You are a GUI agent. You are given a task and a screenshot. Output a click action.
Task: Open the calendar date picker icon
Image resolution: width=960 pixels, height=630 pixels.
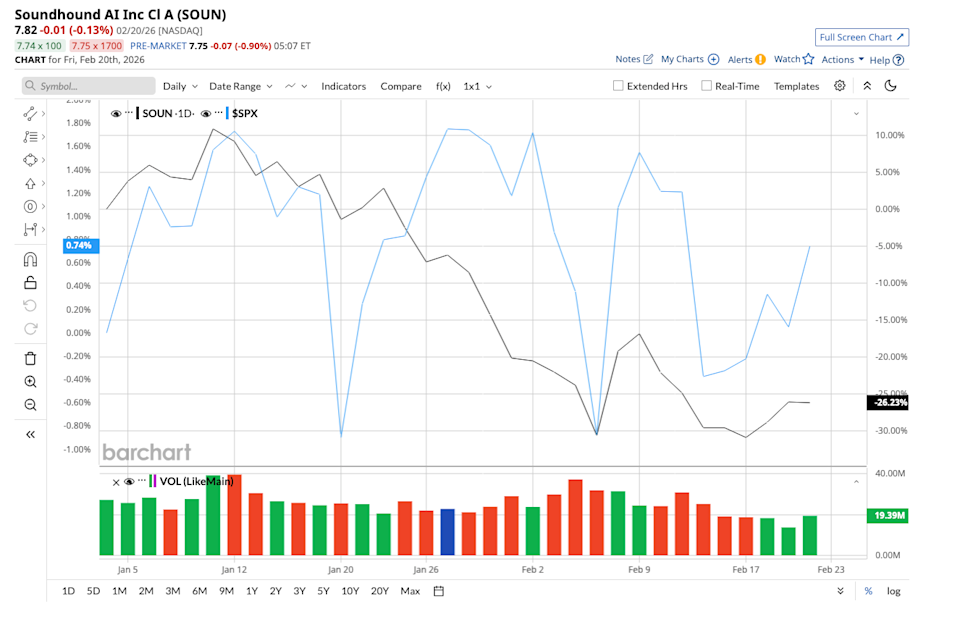(439, 591)
